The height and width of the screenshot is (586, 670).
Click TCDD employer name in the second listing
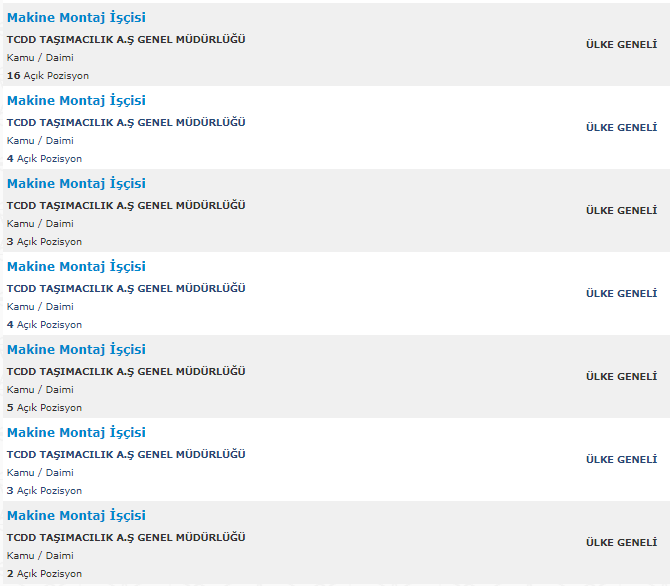[x=126, y=122]
